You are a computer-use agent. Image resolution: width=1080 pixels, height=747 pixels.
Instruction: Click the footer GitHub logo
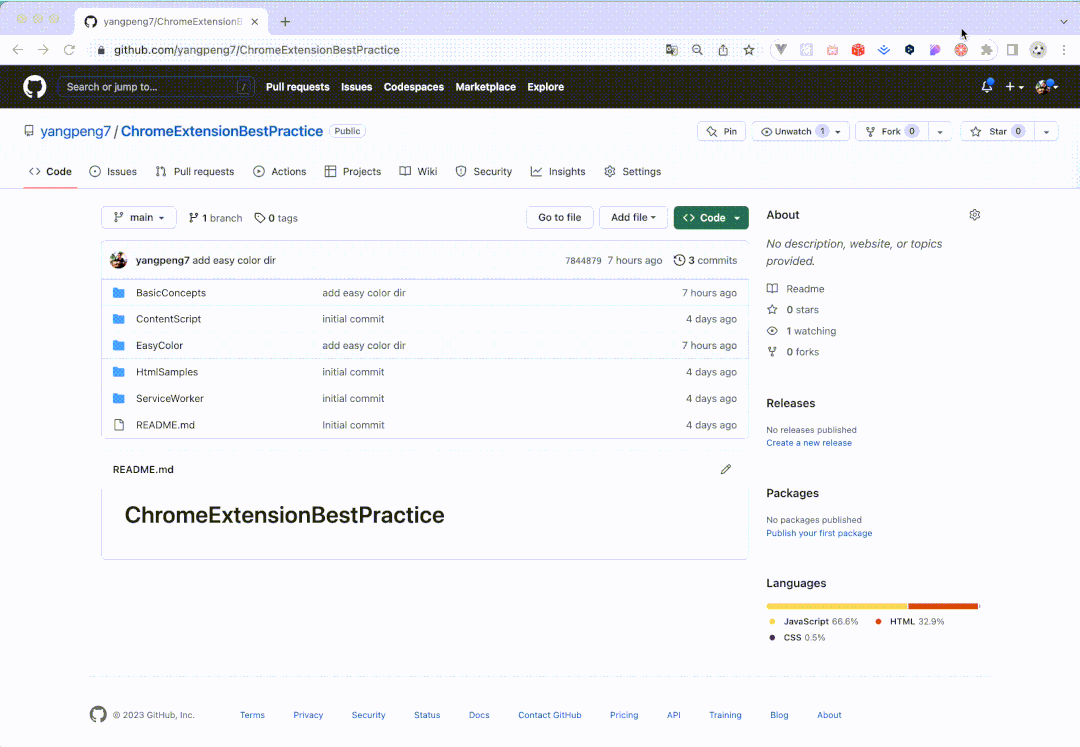pos(98,715)
